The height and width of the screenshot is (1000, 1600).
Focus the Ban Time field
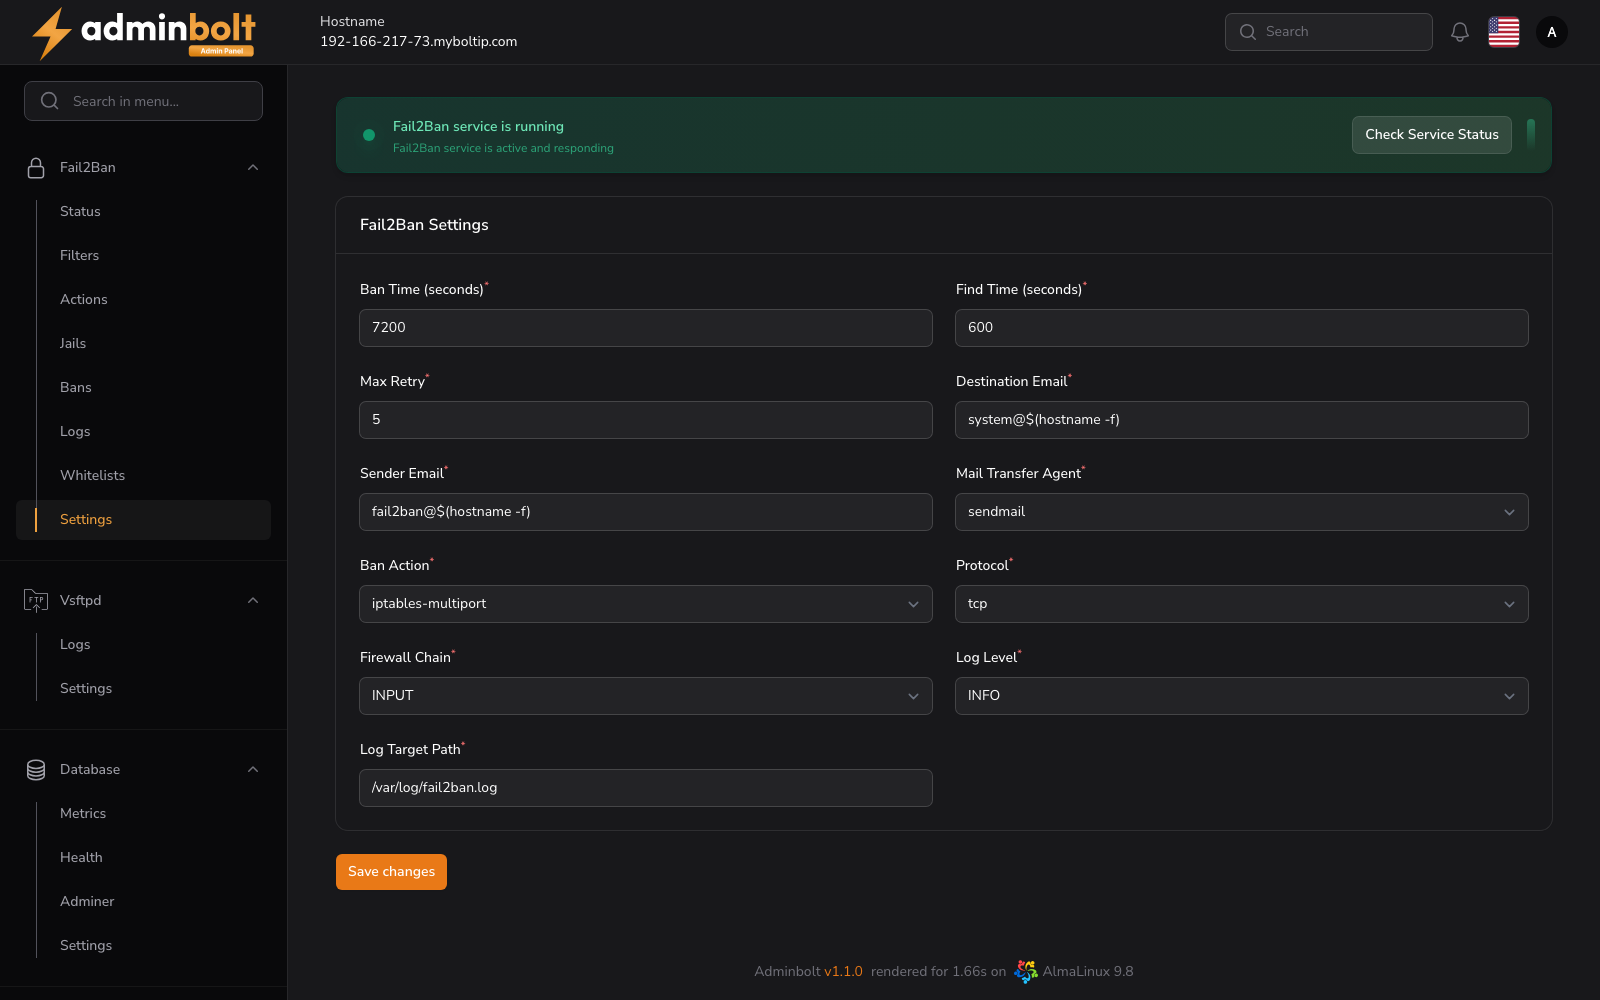(x=646, y=328)
